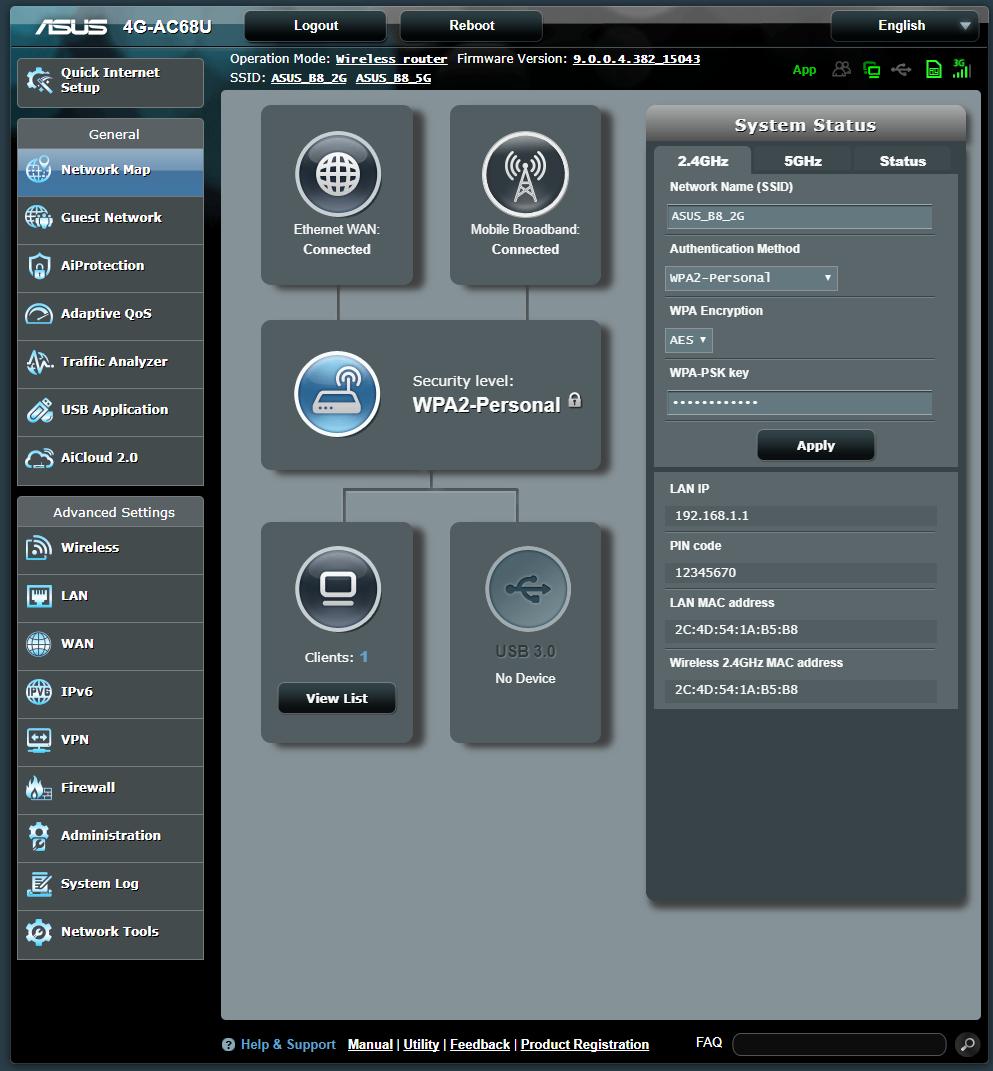This screenshot has height=1071, width=993.
Task: Click the FAQ search magnifier icon
Action: coord(966,1044)
